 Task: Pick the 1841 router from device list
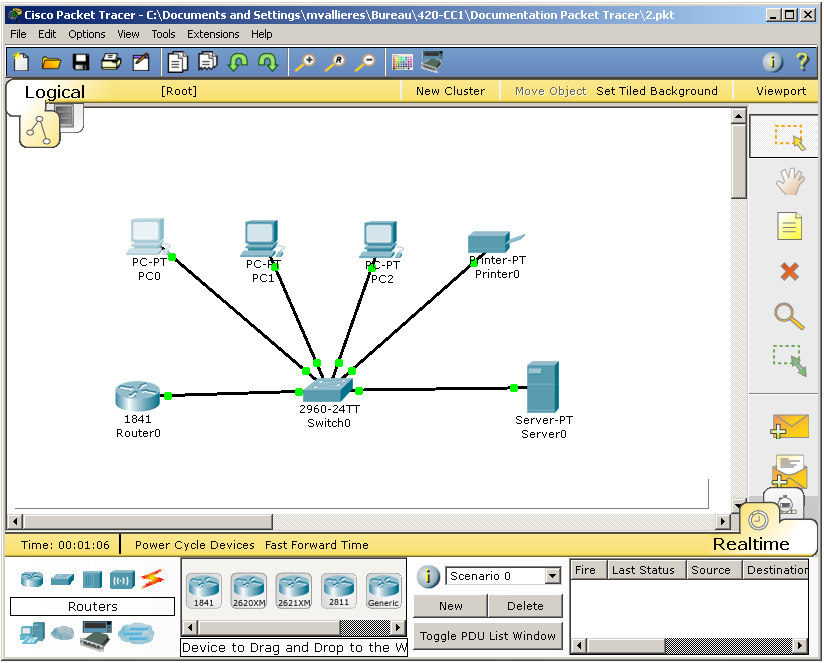(204, 591)
